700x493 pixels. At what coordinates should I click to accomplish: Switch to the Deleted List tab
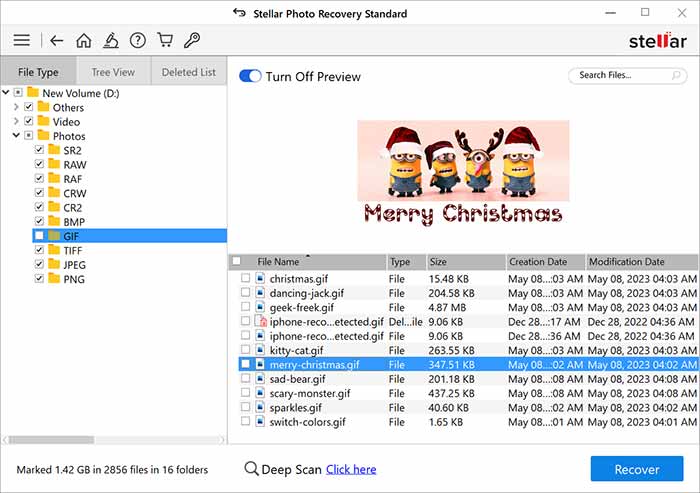[x=189, y=71]
